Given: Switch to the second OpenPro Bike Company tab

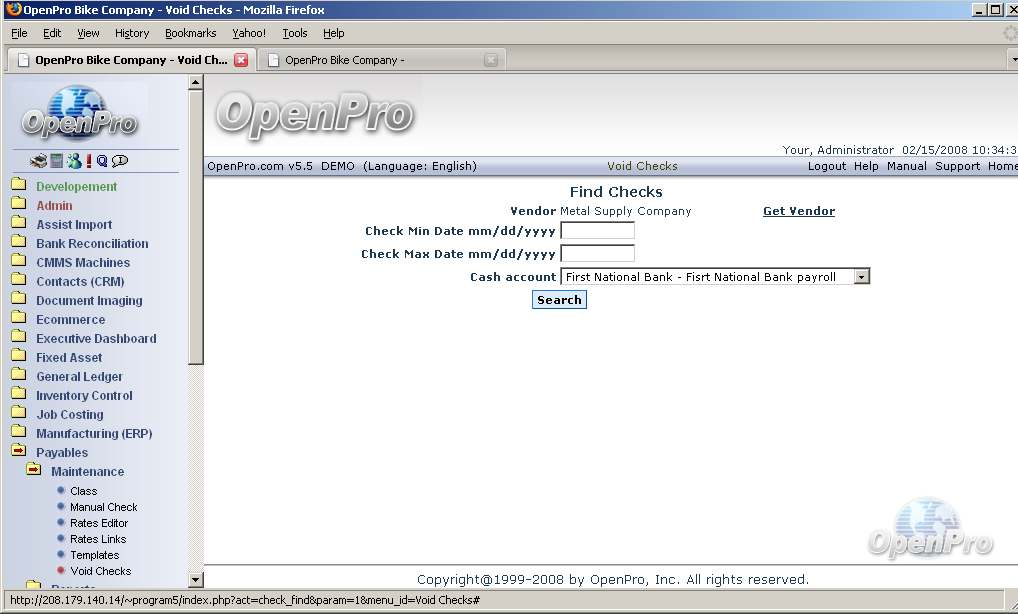Looking at the screenshot, I should coord(382,60).
